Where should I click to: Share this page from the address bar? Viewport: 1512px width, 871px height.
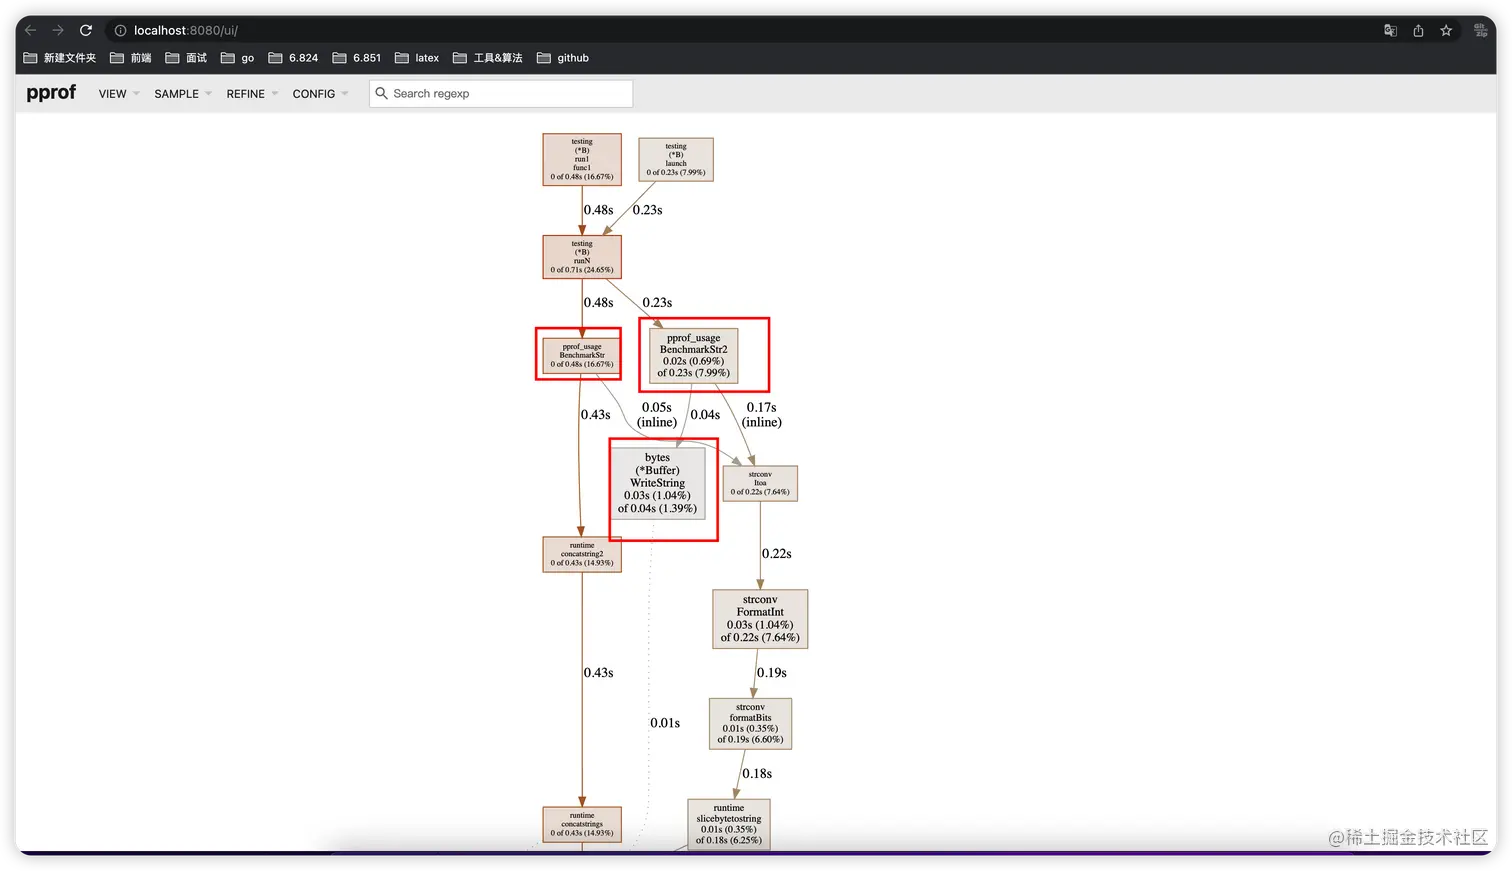1418,30
